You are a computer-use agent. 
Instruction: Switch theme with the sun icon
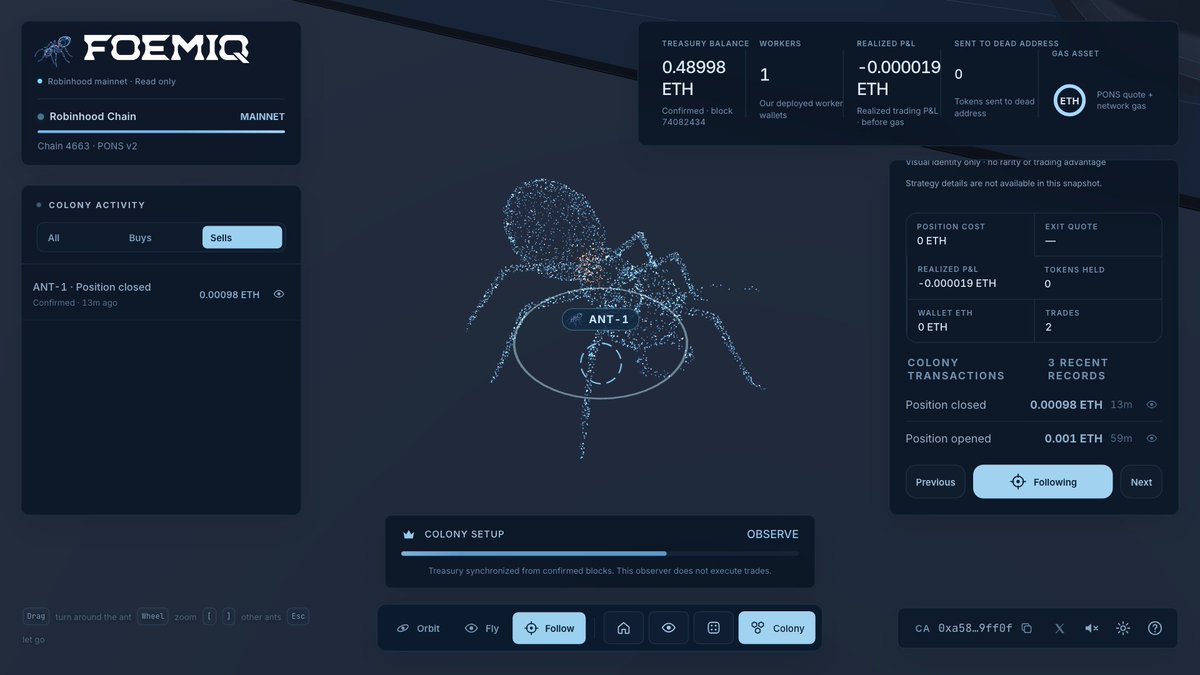click(1123, 628)
